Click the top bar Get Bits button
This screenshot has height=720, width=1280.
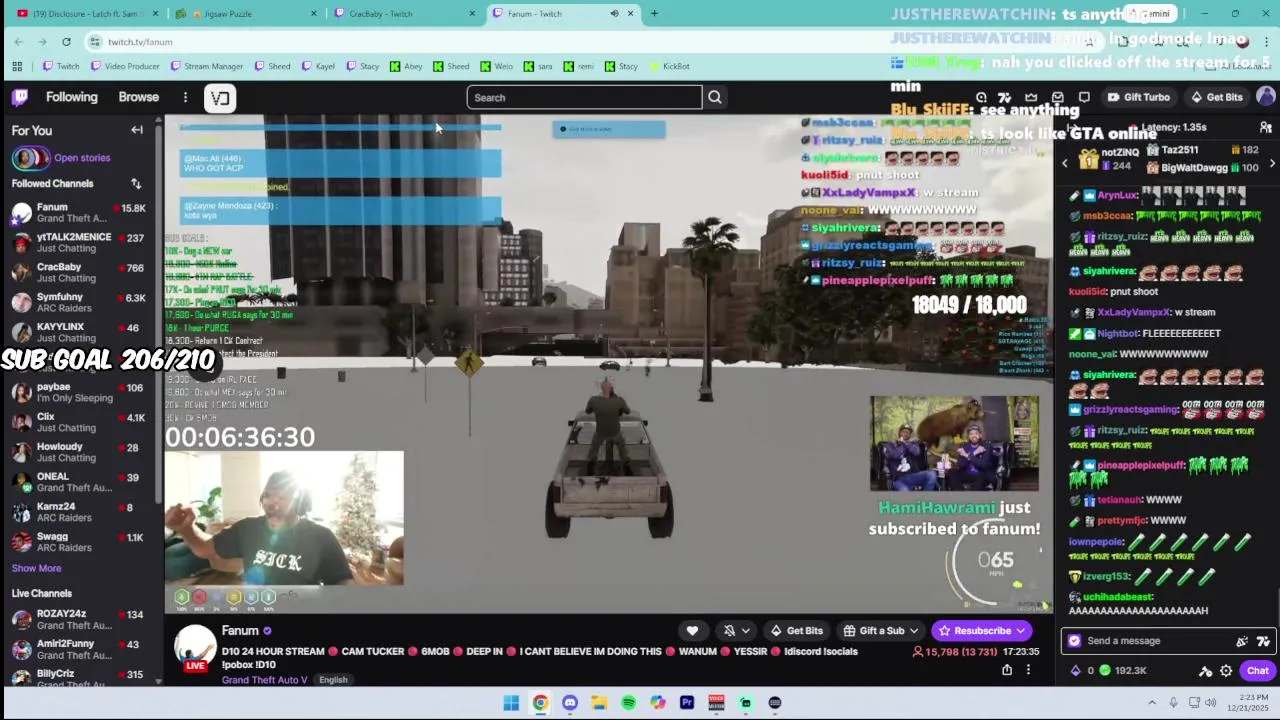tap(1217, 97)
